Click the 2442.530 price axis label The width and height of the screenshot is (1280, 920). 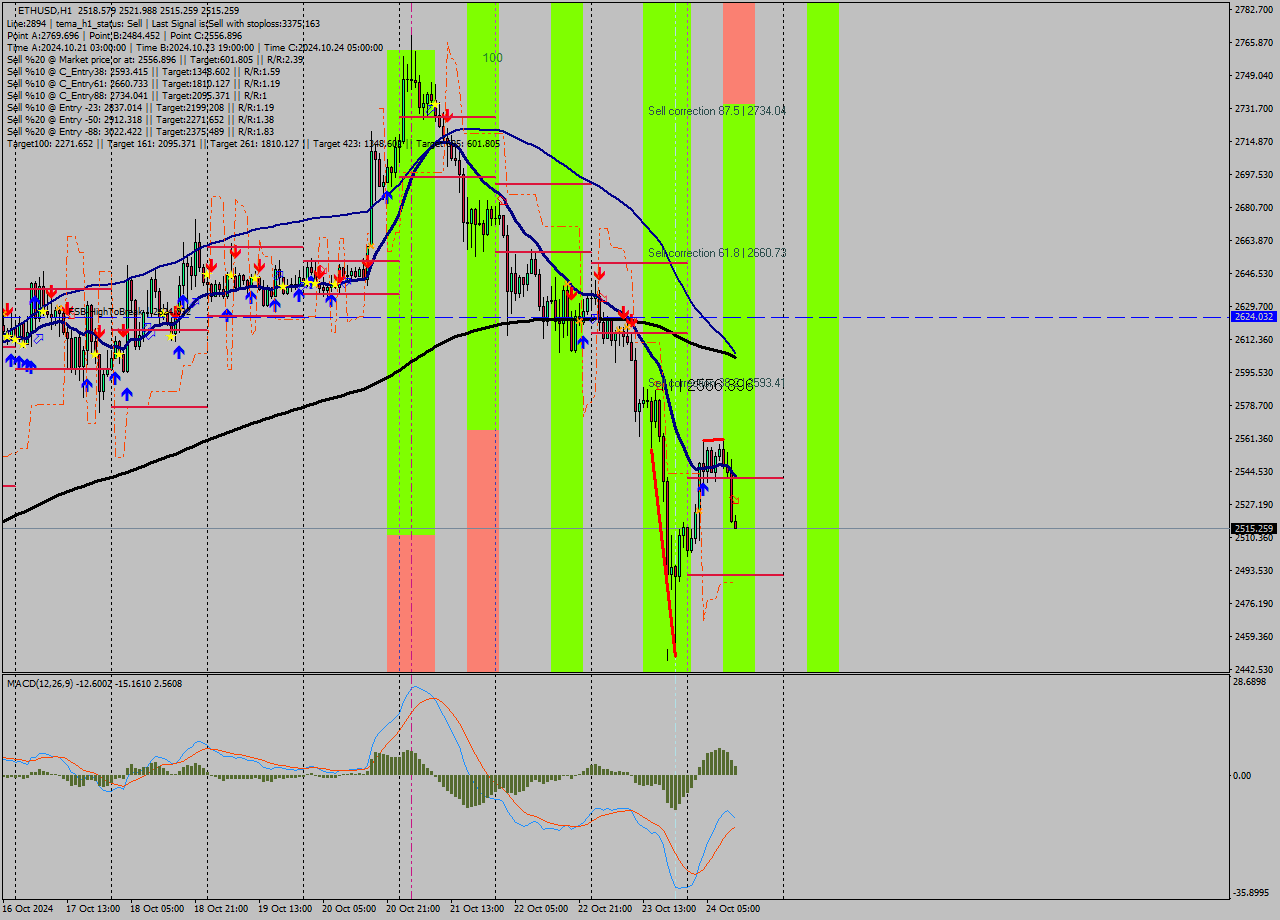pos(1254,669)
